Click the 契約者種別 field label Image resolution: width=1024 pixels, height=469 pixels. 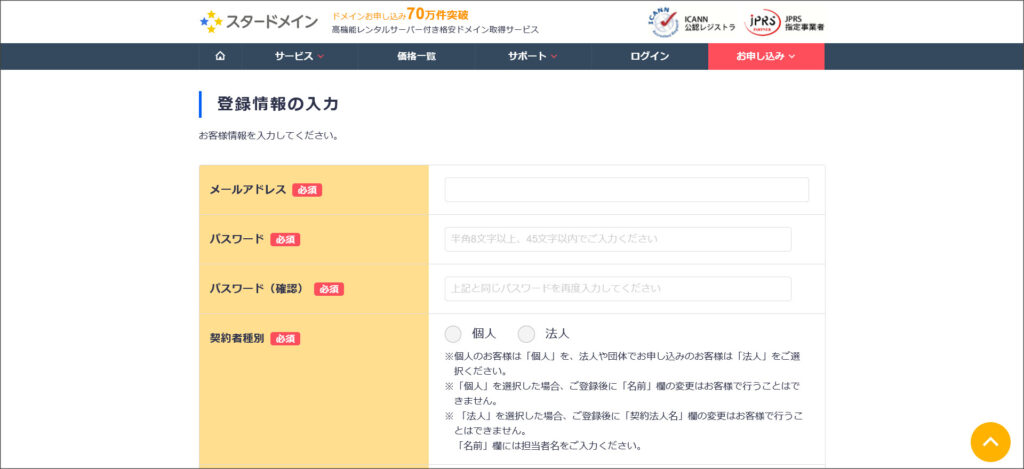pyautogui.click(x=237, y=338)
